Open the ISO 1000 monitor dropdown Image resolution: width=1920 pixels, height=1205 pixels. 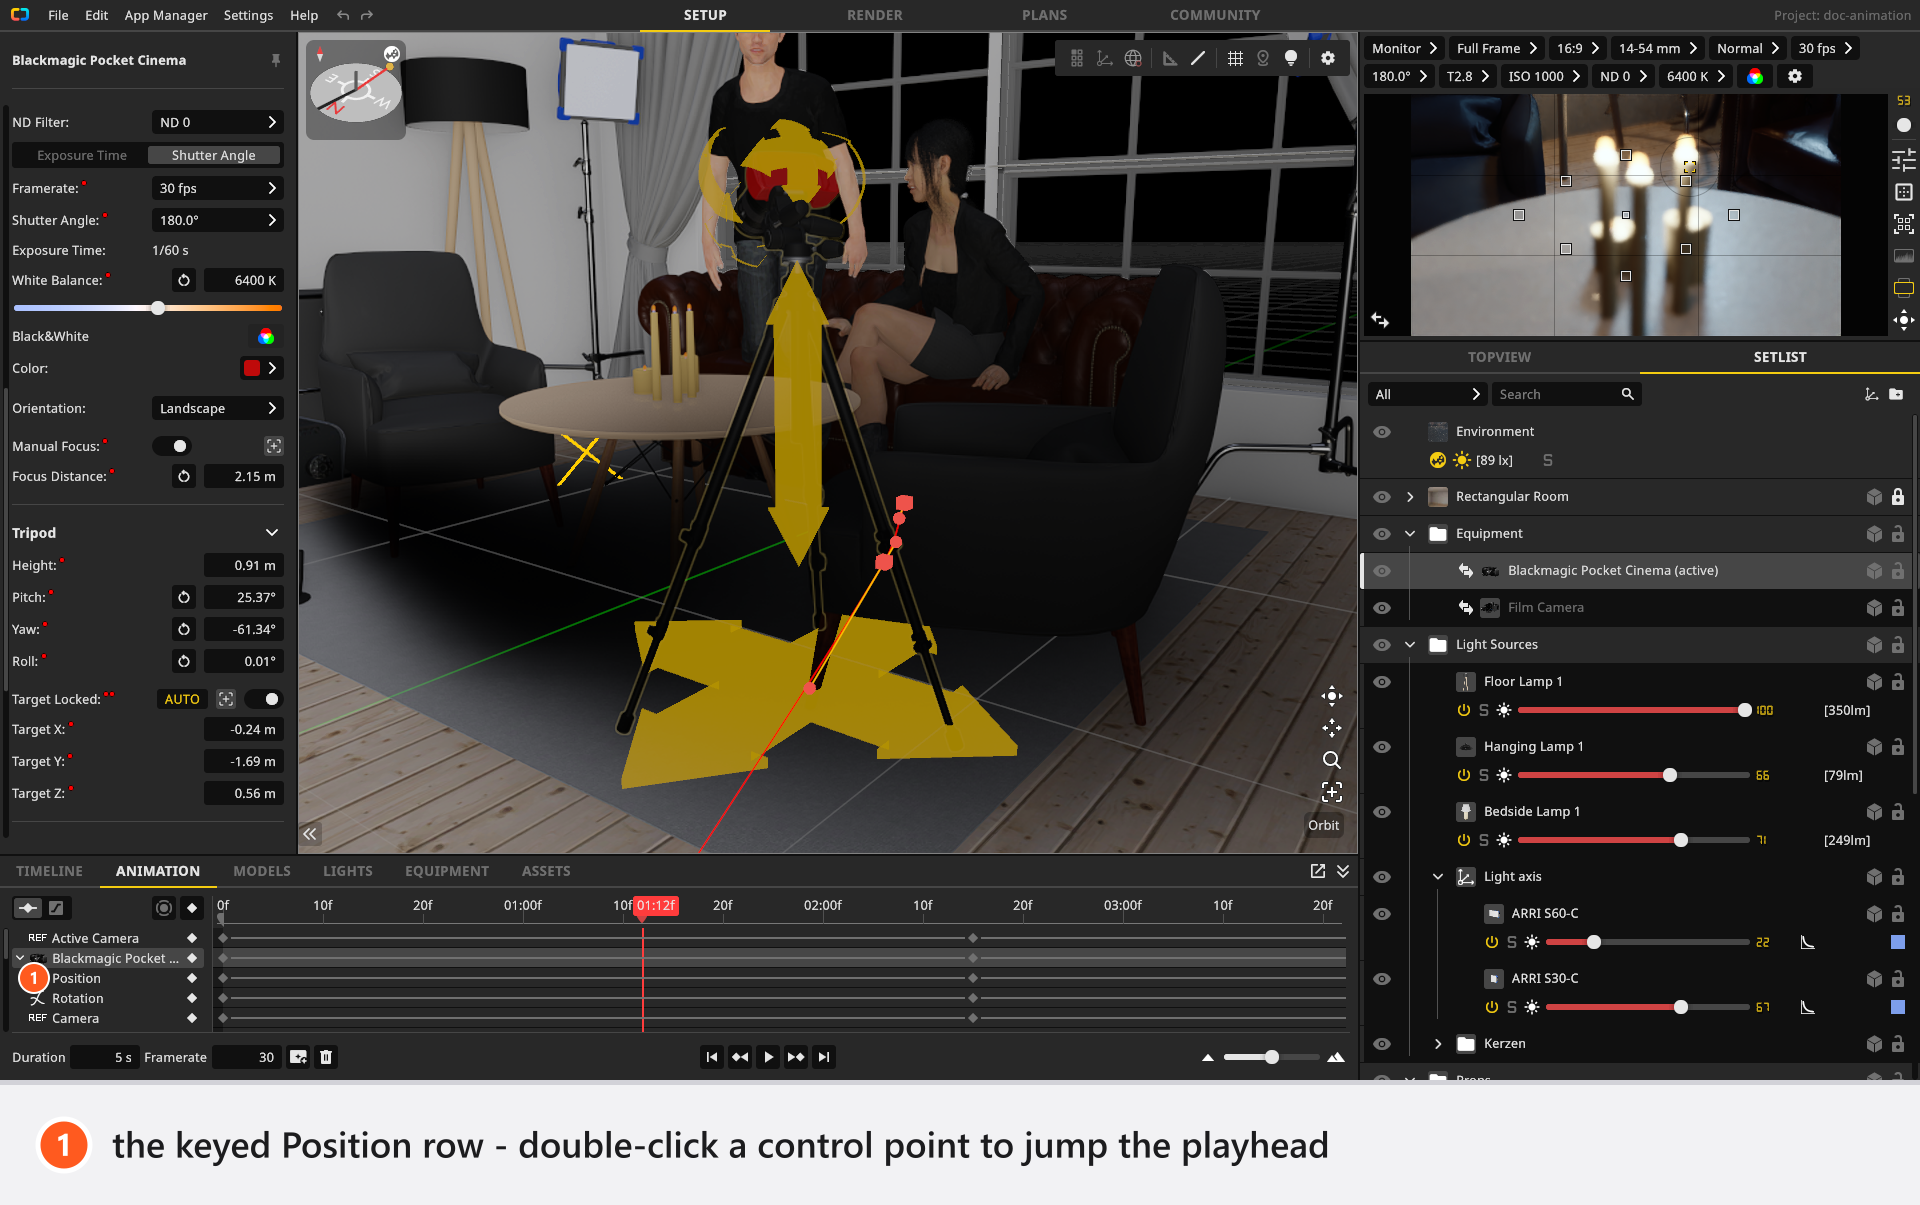pos(1544,77)
